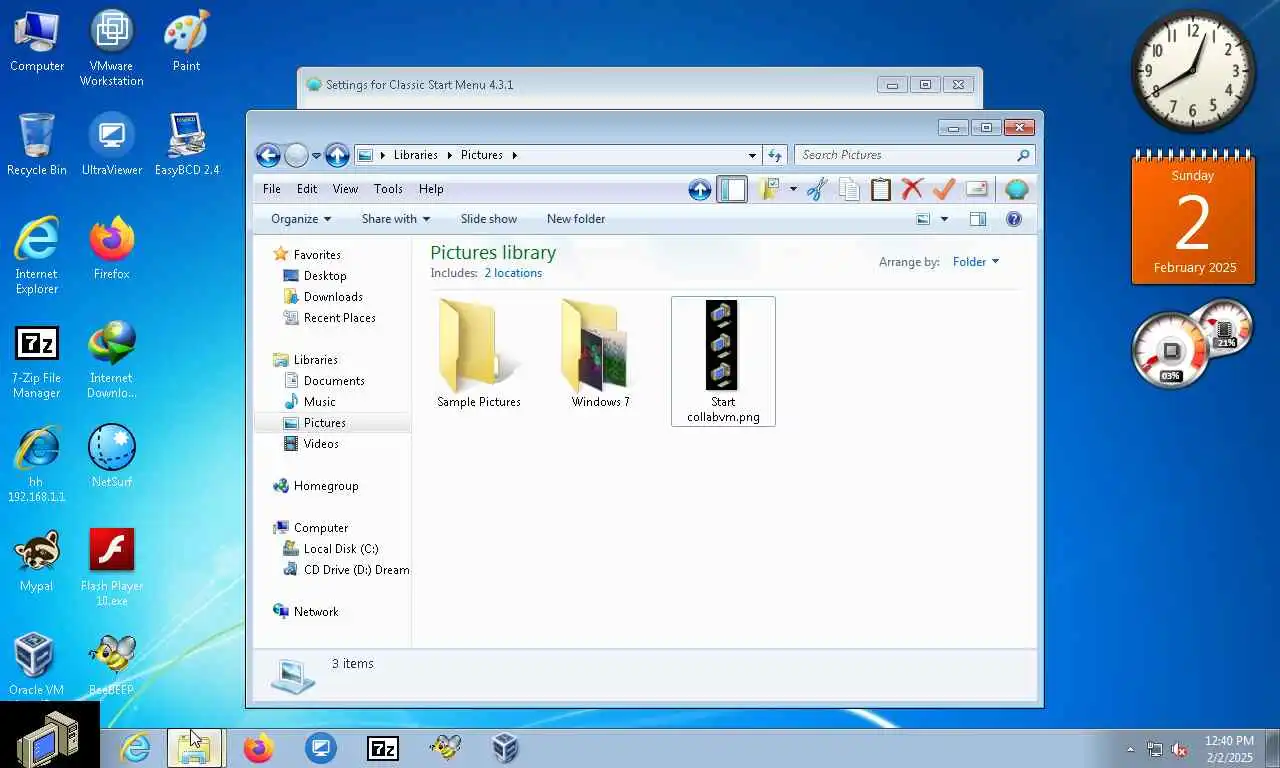
Task: Click the magnifier icon in search box
Action: point(1023,155)
